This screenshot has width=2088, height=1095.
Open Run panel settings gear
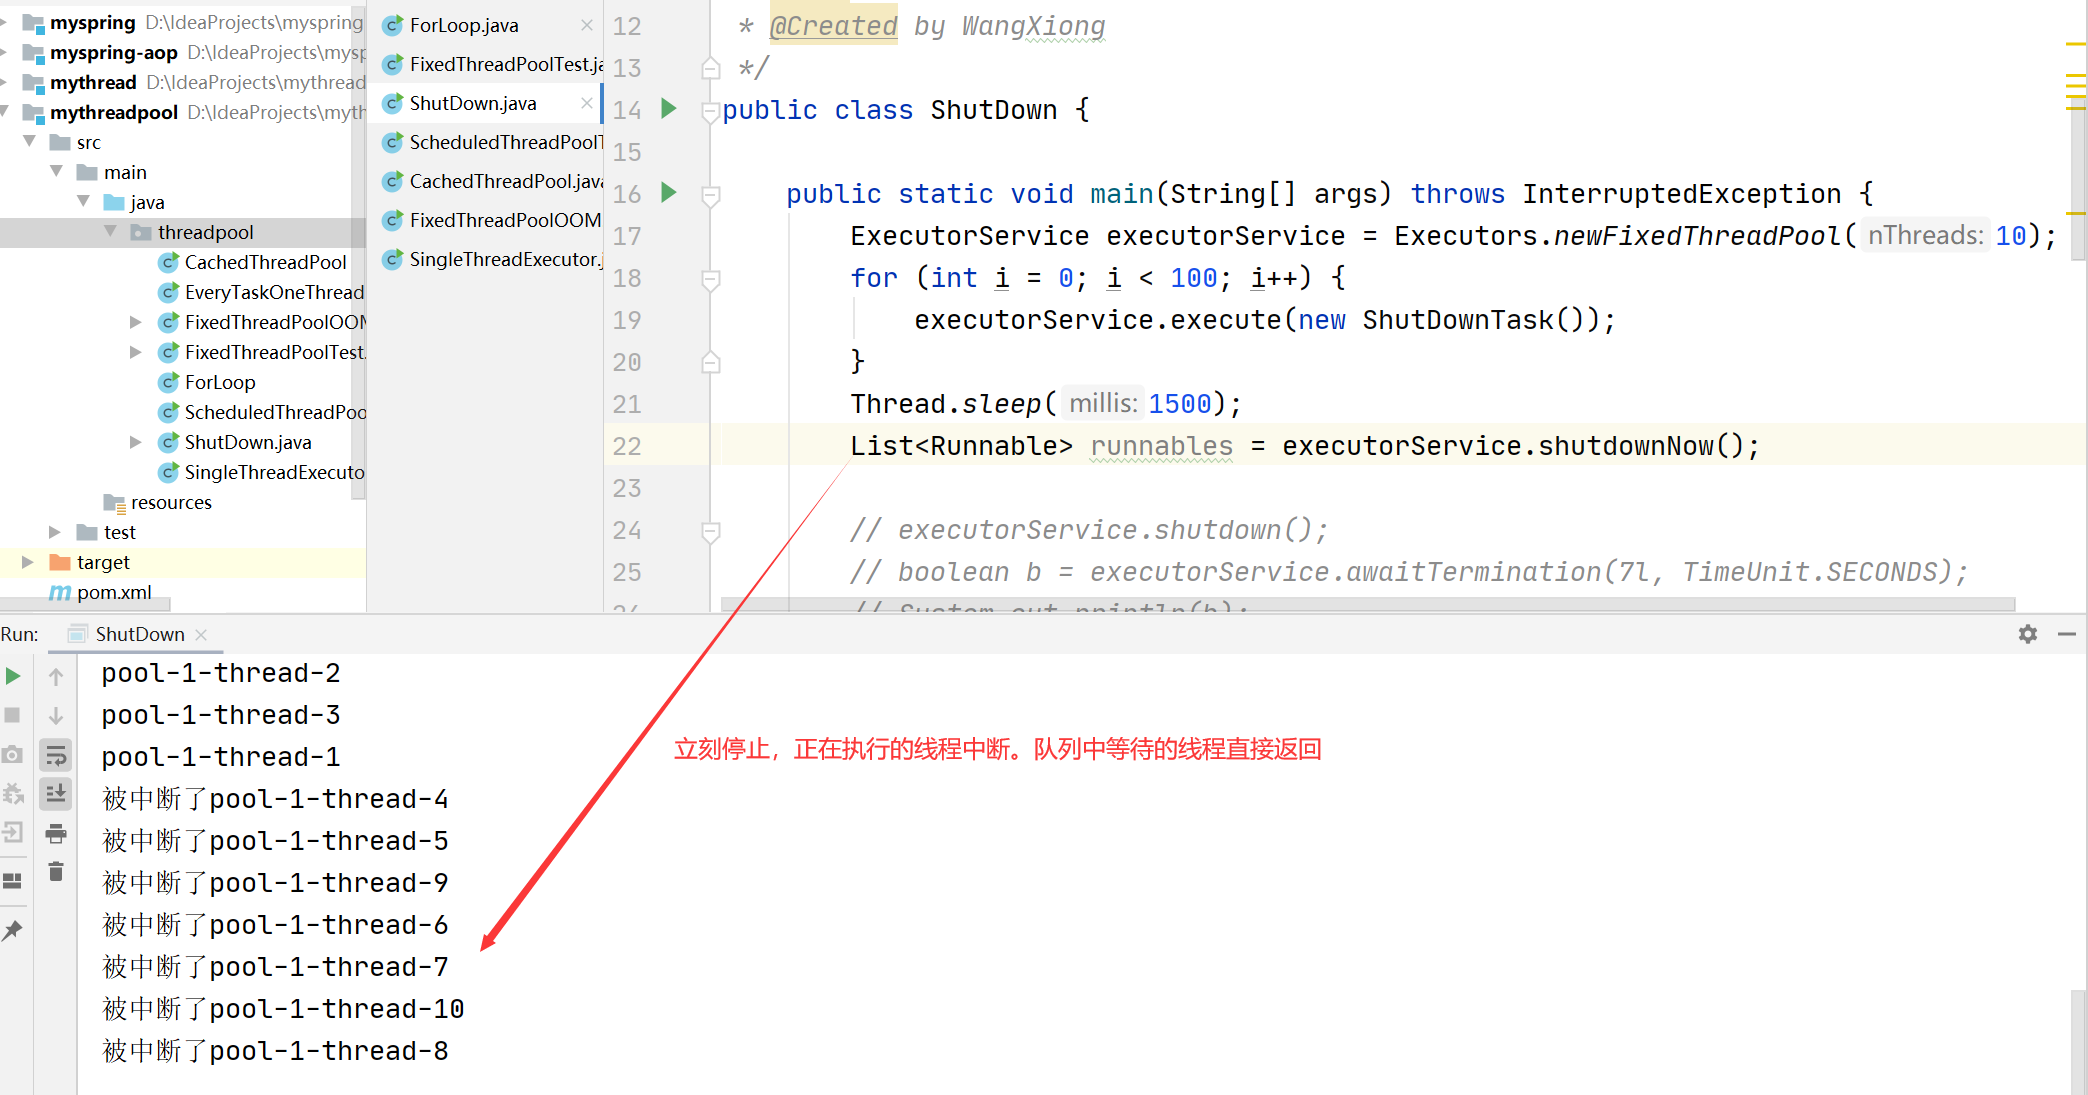[2027, 634]
